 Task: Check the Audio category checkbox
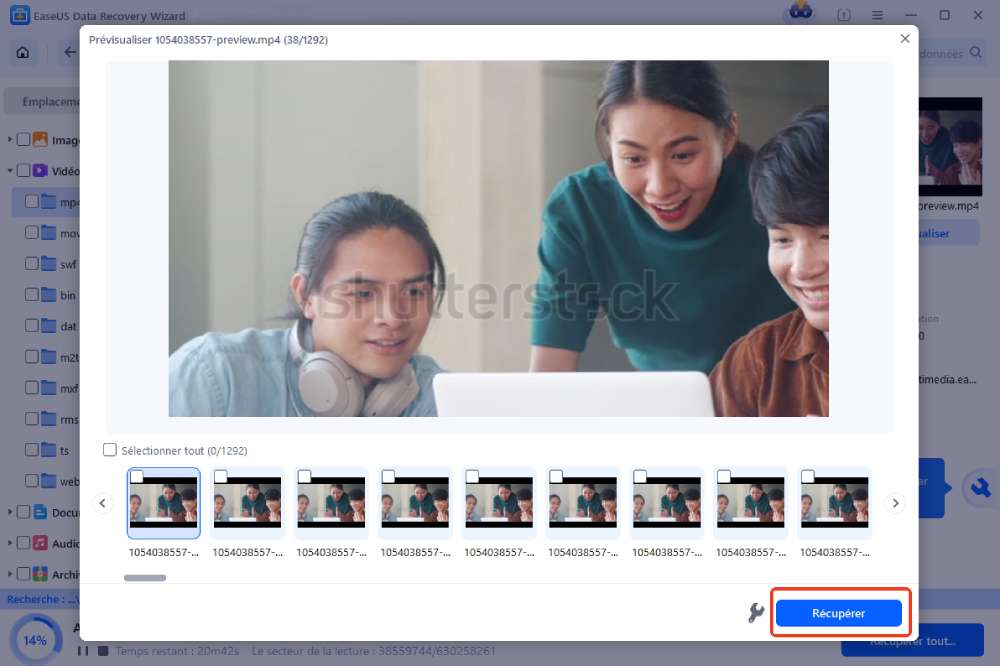24,543
